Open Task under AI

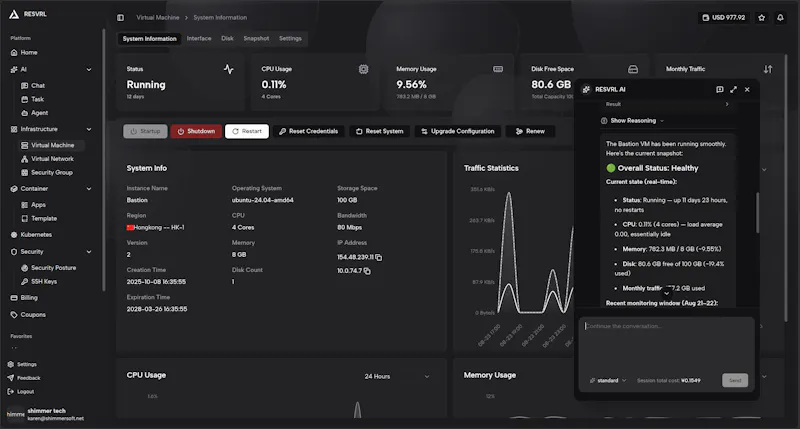click(x=37, y=99)
